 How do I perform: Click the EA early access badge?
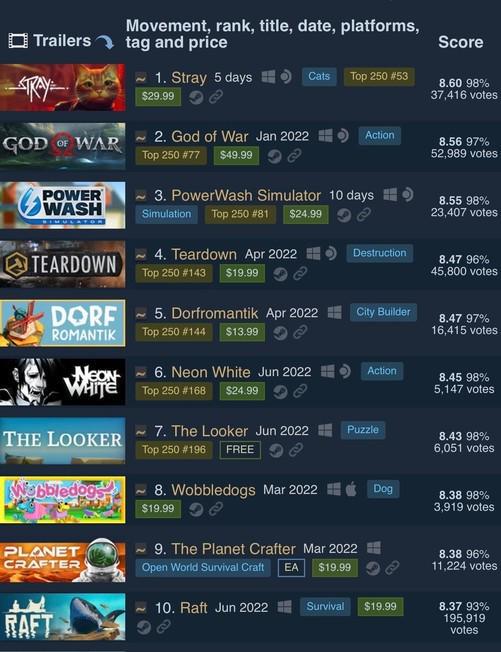click(291, 568)
